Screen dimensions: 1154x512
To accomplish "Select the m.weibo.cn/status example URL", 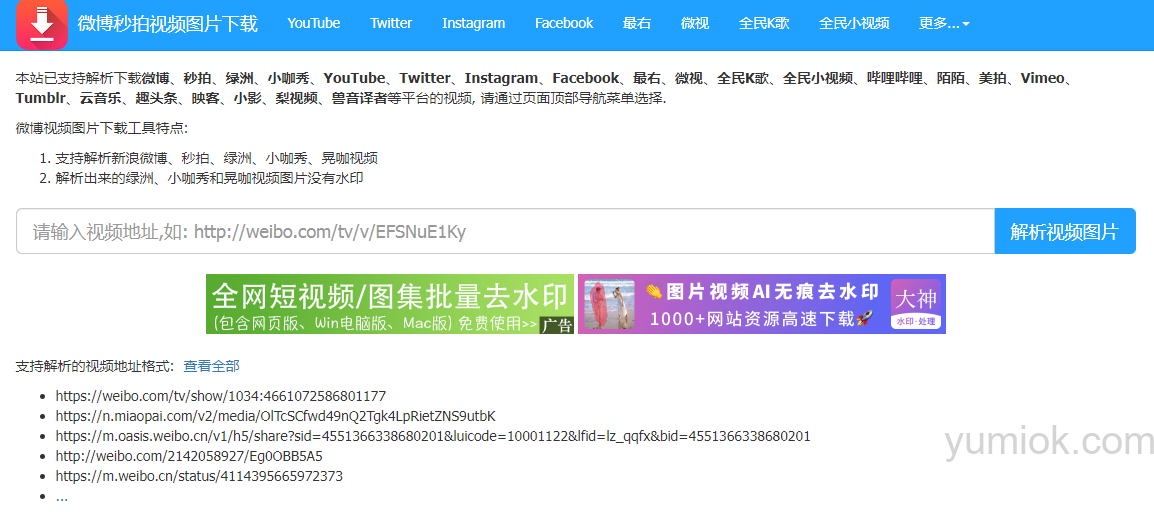I will [199, 476].
